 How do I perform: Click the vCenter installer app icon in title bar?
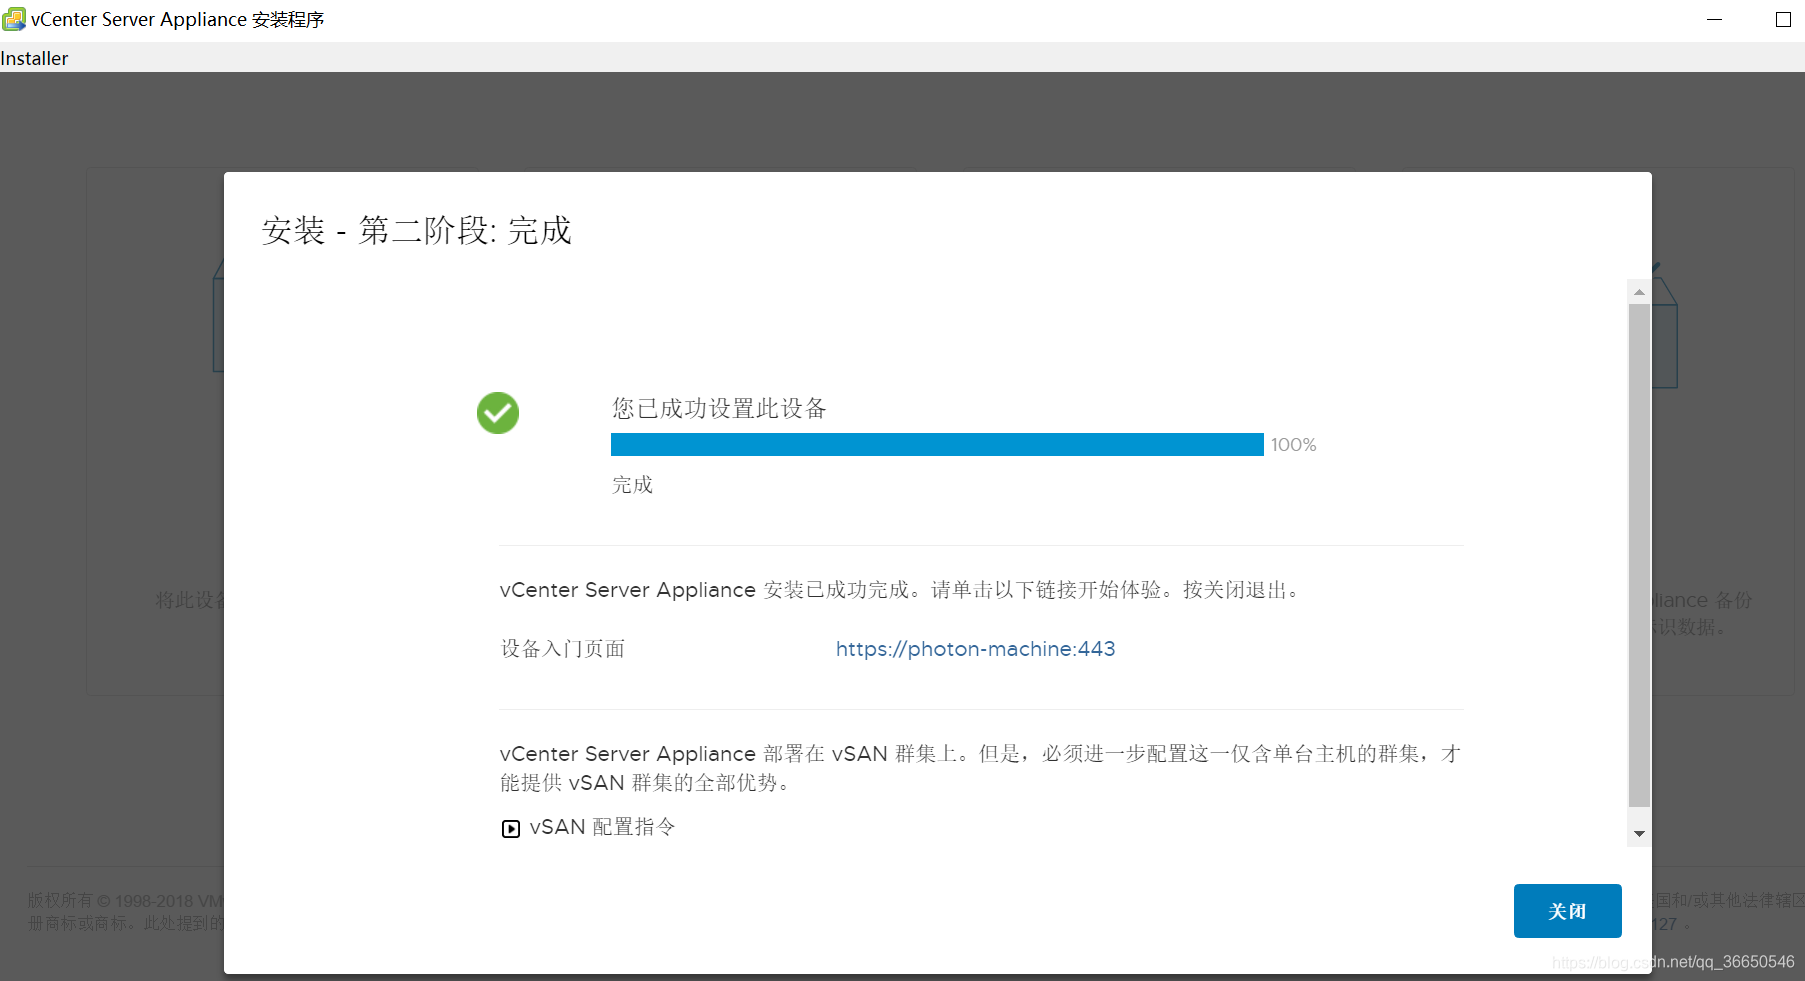14,19
